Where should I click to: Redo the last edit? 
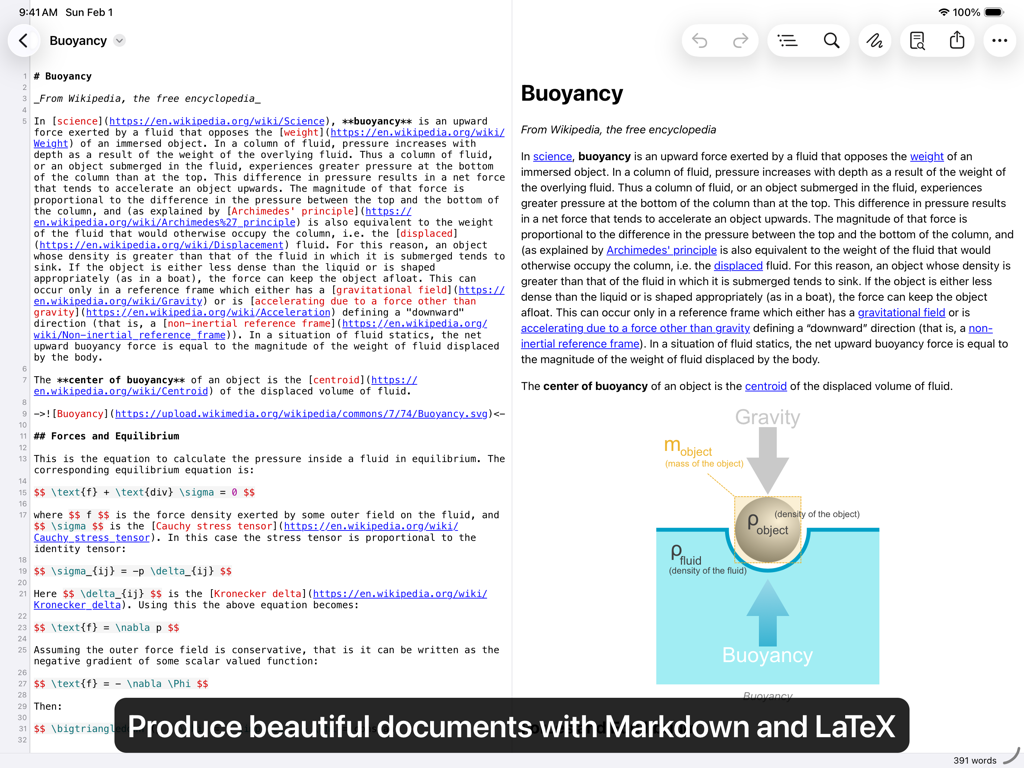pyautogui.click(x=740, y=40)
